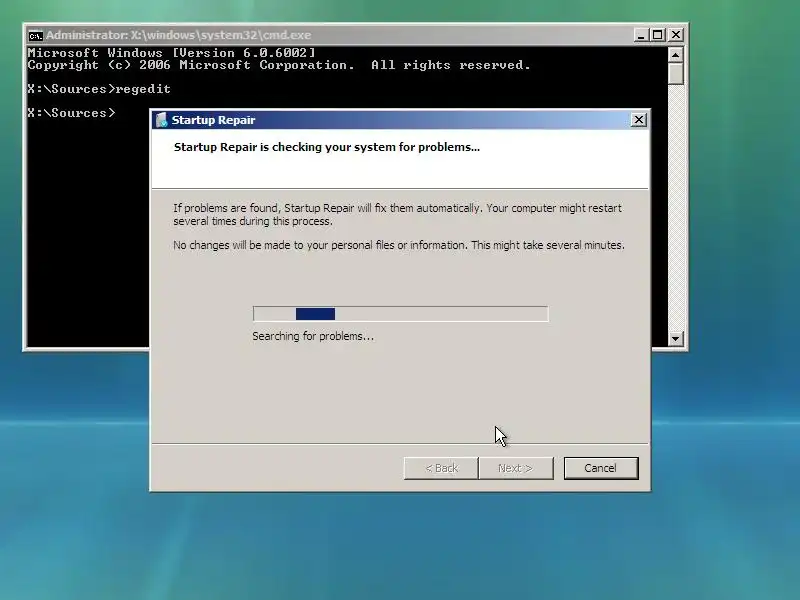Screen dimensions: 800x600
Task: Click the Startup Repair title bar text
Action: tap(213, 120)
